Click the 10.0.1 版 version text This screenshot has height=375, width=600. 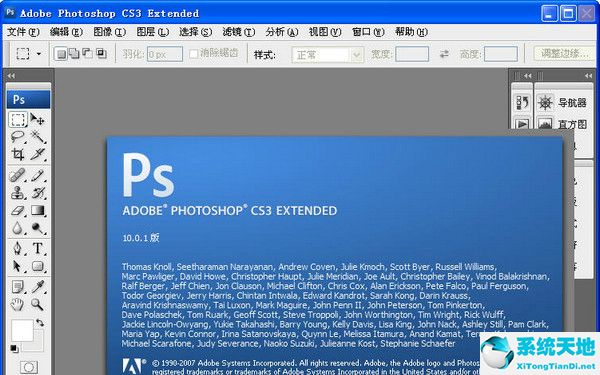(141, 238)
